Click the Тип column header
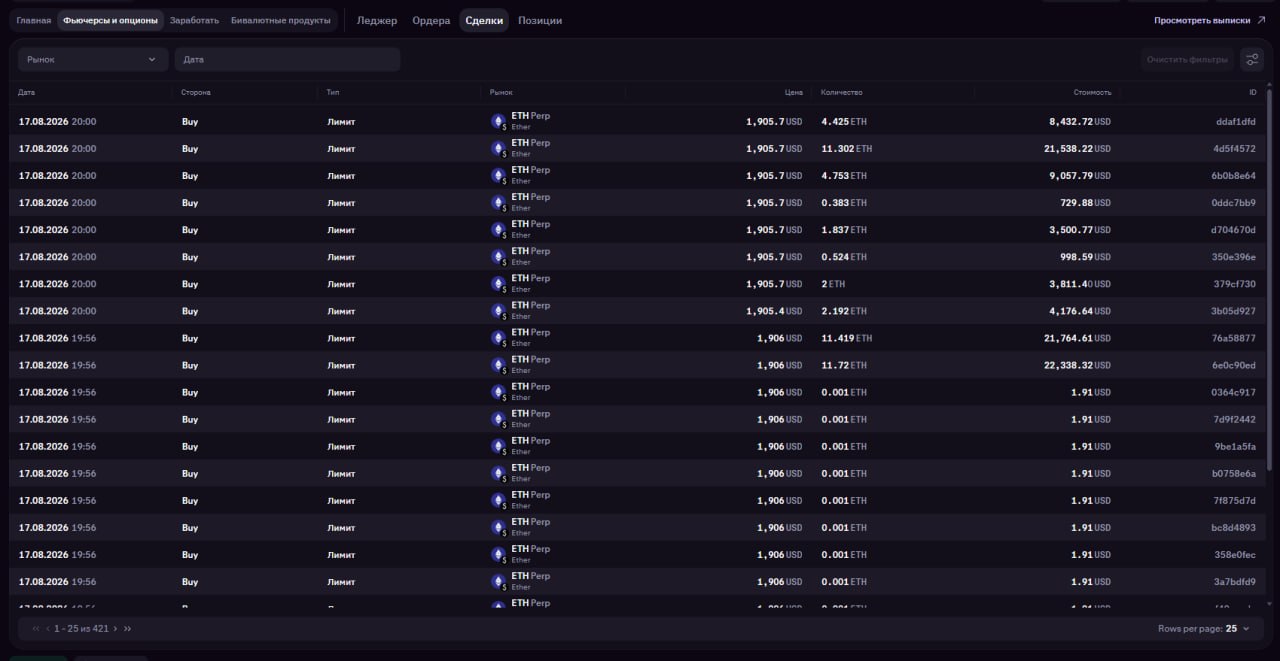Viewport: 1280px width, 661px height. 333,92
